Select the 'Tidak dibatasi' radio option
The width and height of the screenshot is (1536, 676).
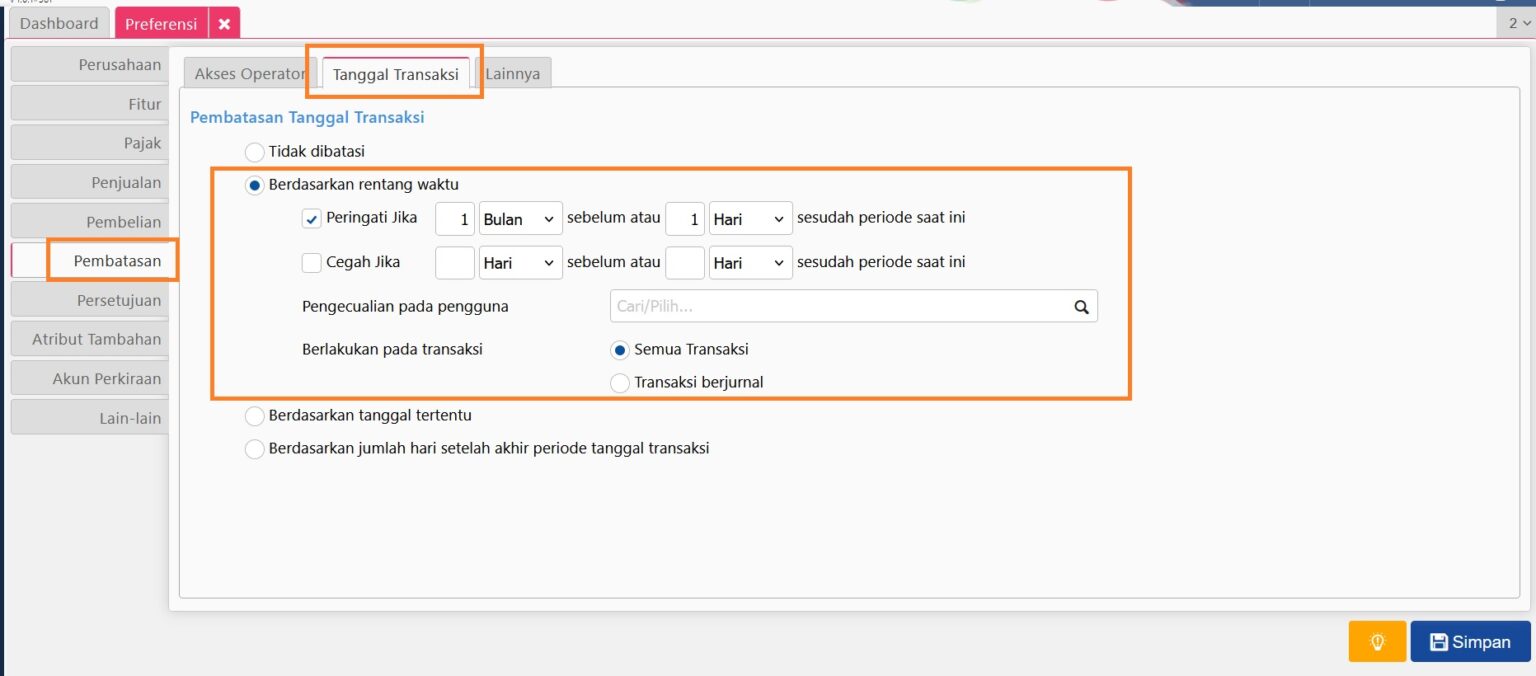[254, 151]
